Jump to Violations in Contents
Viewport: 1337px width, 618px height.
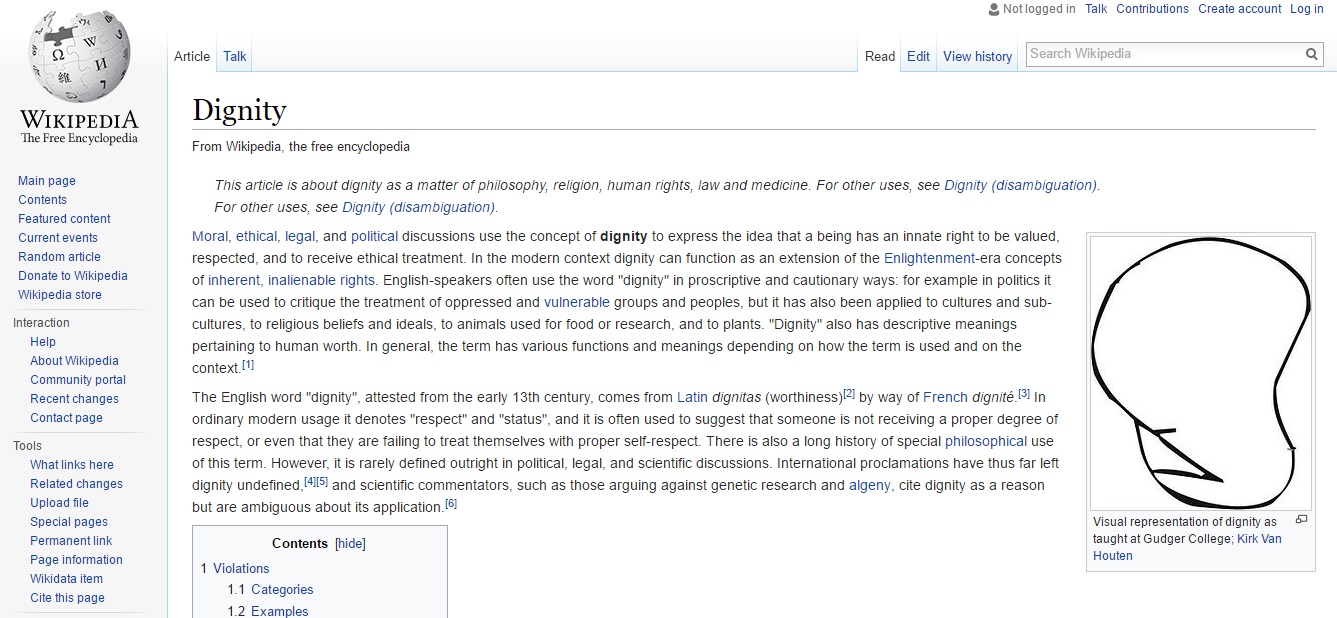241,568
